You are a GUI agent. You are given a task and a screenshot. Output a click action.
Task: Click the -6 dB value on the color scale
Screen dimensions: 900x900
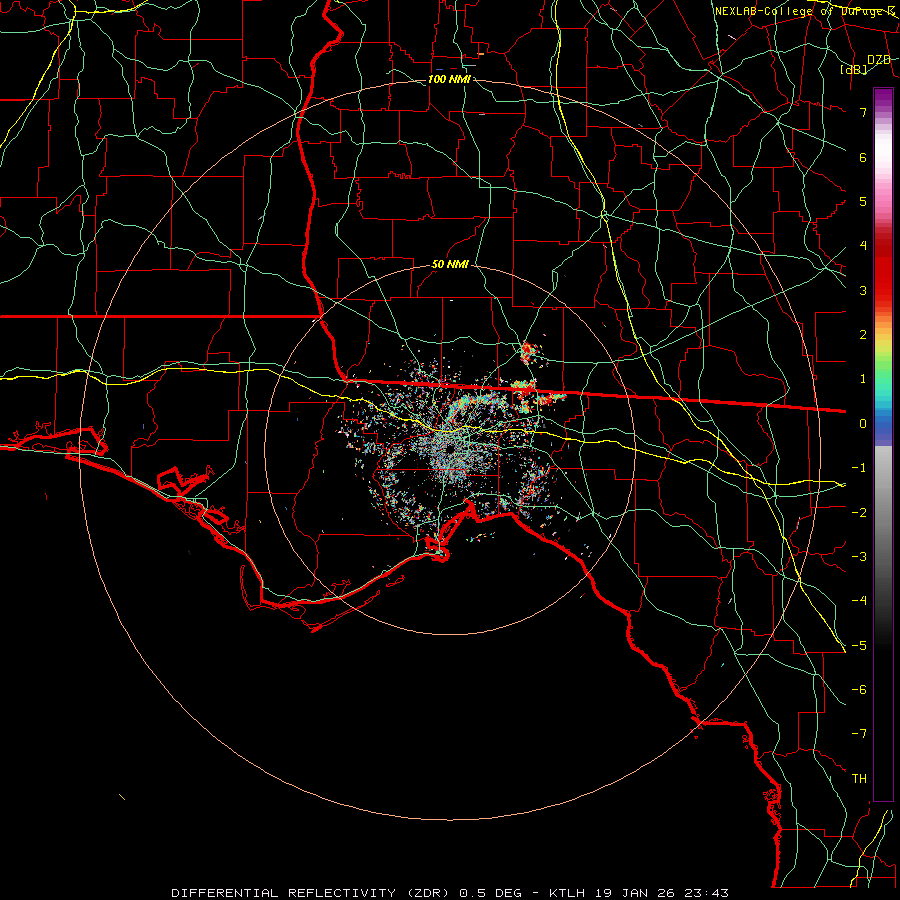point(859,689)
